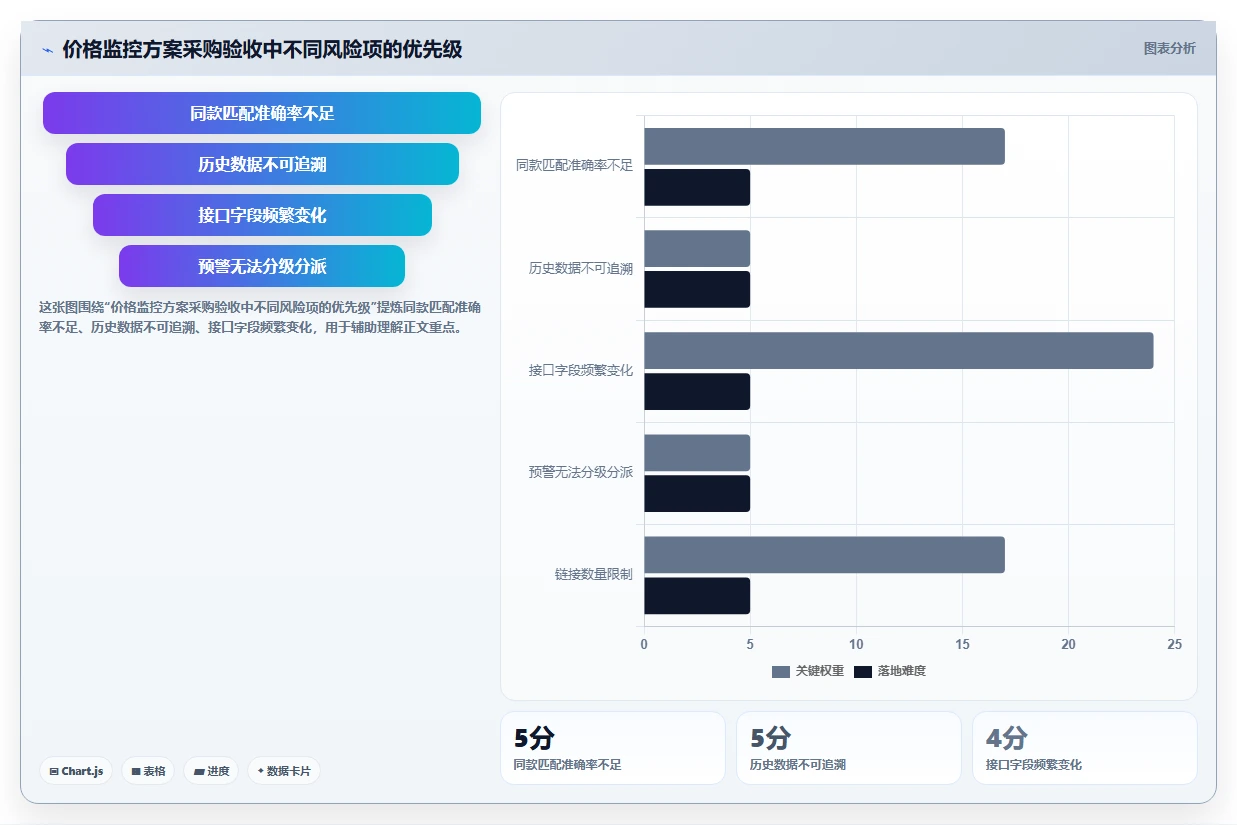Viewport: 1237px width, 825px height.
Task: Select the 预警无法分级分派 funnel bar
Action: pyautogui.click(x=262, y=266)
